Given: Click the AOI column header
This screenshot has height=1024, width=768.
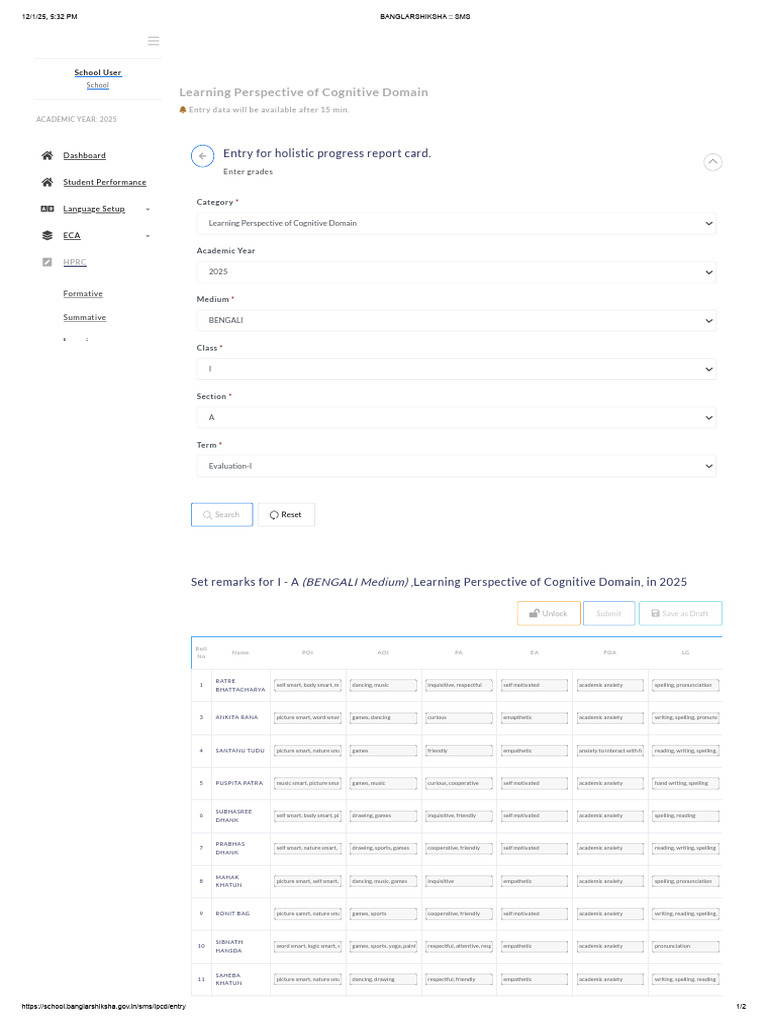Looking at the screenshot, I should 383,653.
